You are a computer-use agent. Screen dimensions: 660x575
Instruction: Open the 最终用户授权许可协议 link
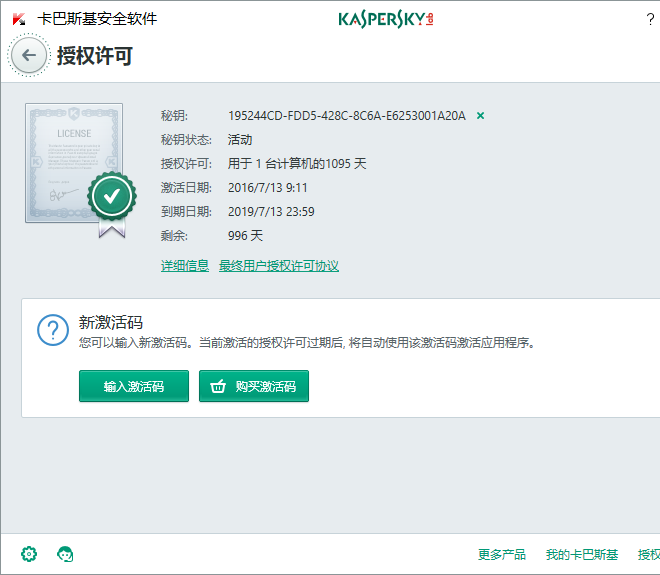click(279, 266)
